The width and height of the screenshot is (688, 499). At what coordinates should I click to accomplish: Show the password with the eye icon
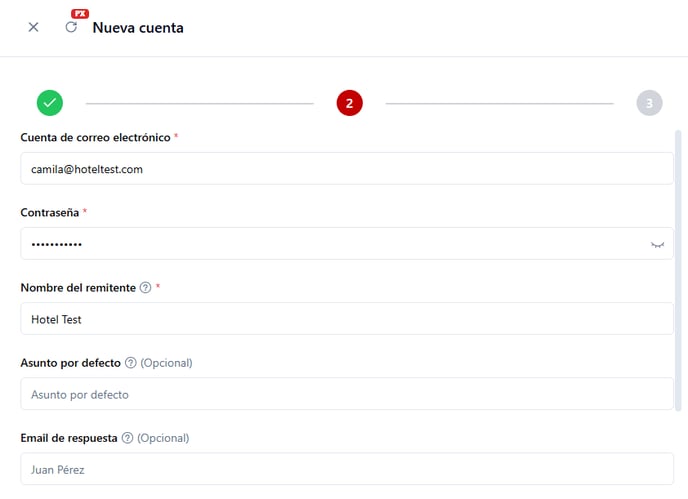point(657,244)
